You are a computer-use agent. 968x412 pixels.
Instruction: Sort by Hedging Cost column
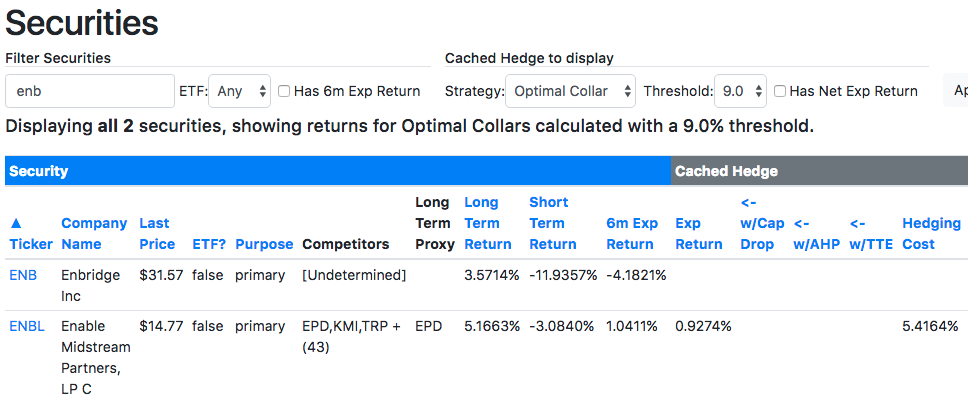tap(932, 233)
